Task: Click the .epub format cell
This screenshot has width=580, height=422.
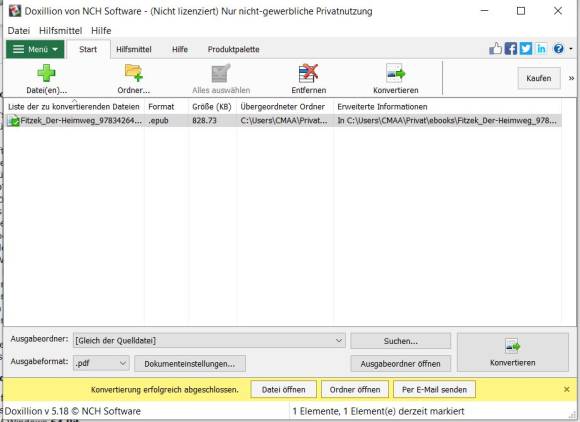Action: coord(158,121)
